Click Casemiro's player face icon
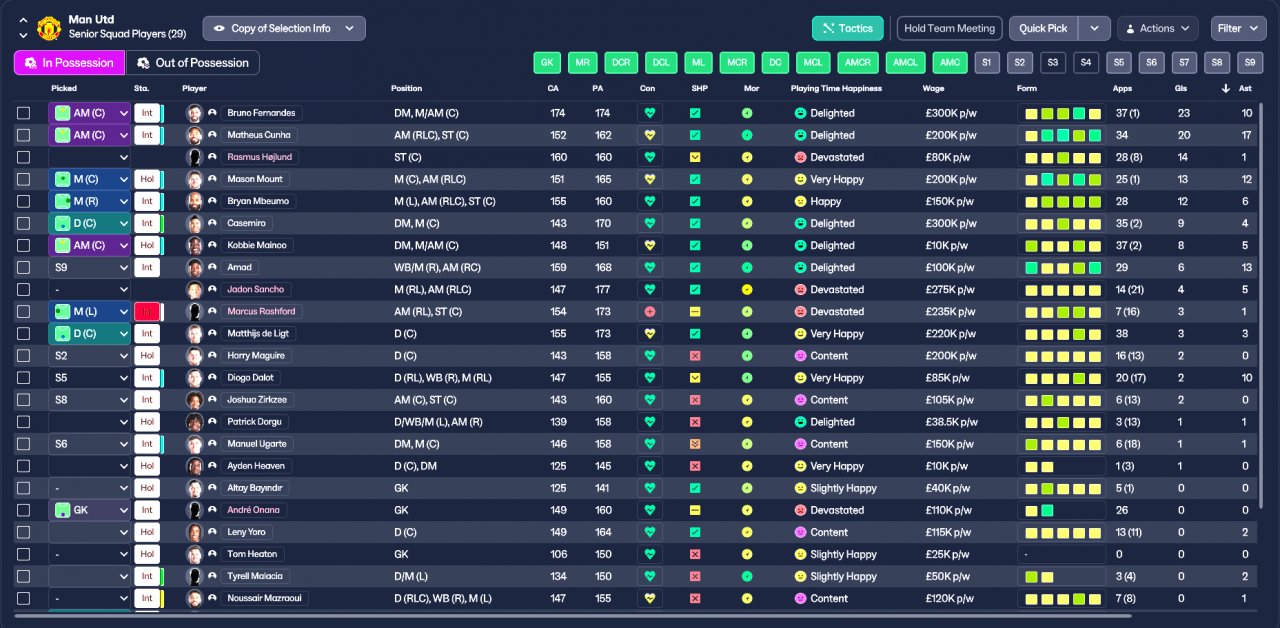The width and height of the screenshot is (1280, 628). click(x=194, y=223)
